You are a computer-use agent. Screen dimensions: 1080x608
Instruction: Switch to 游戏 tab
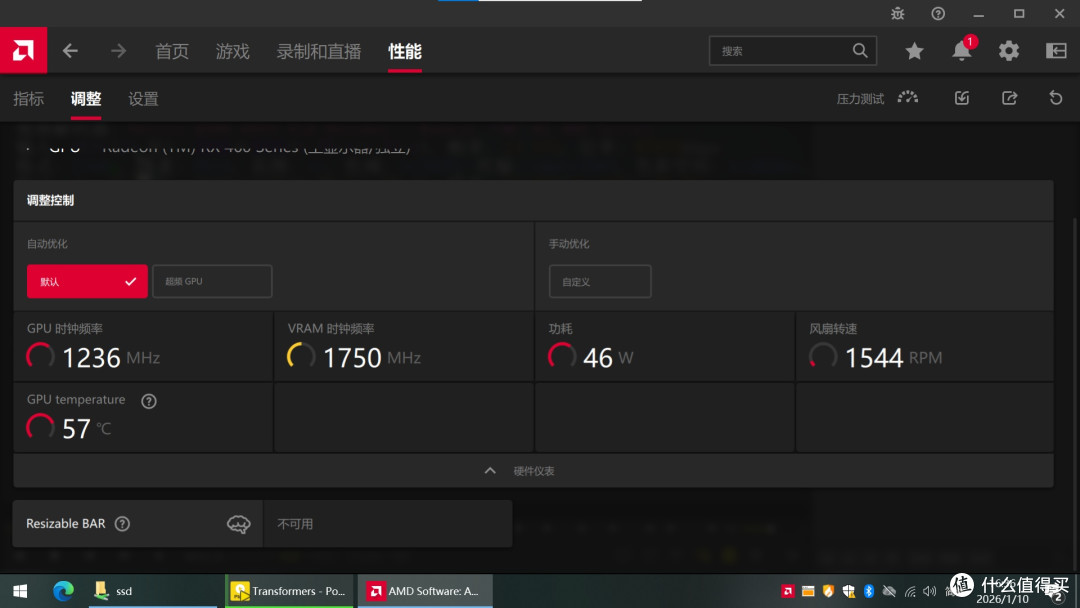tap(232, 51)
